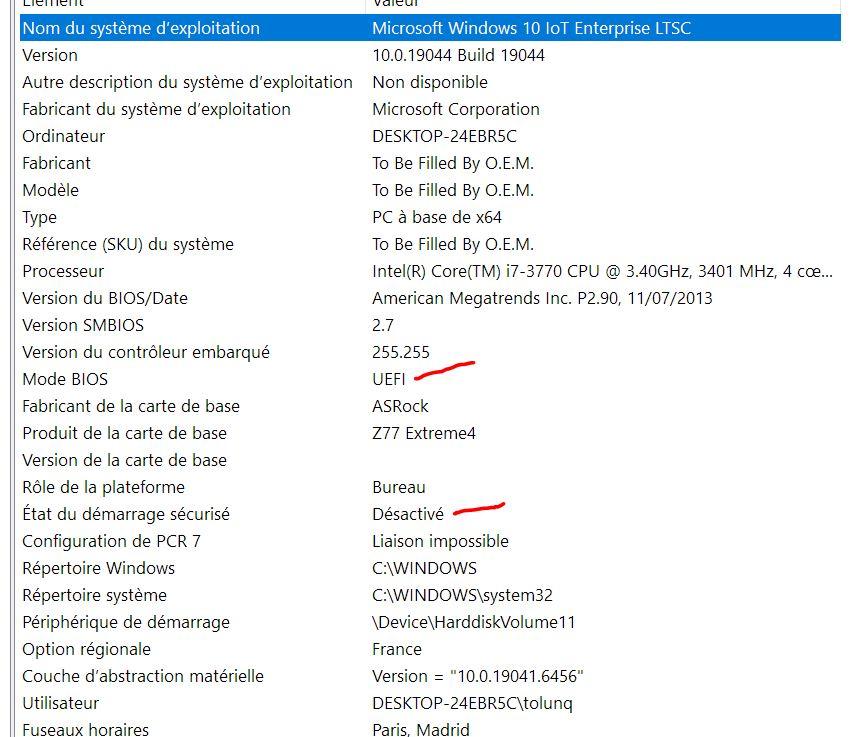Select 'Produit de la carte de base' row
This screenshot has height=737, width=858.
click(124, 433)
